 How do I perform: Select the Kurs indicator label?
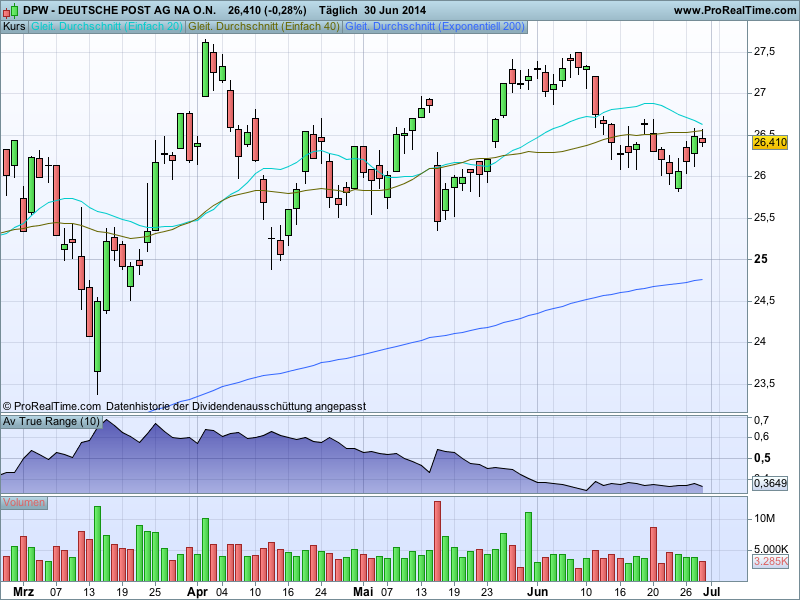click(x=14, y=27)
